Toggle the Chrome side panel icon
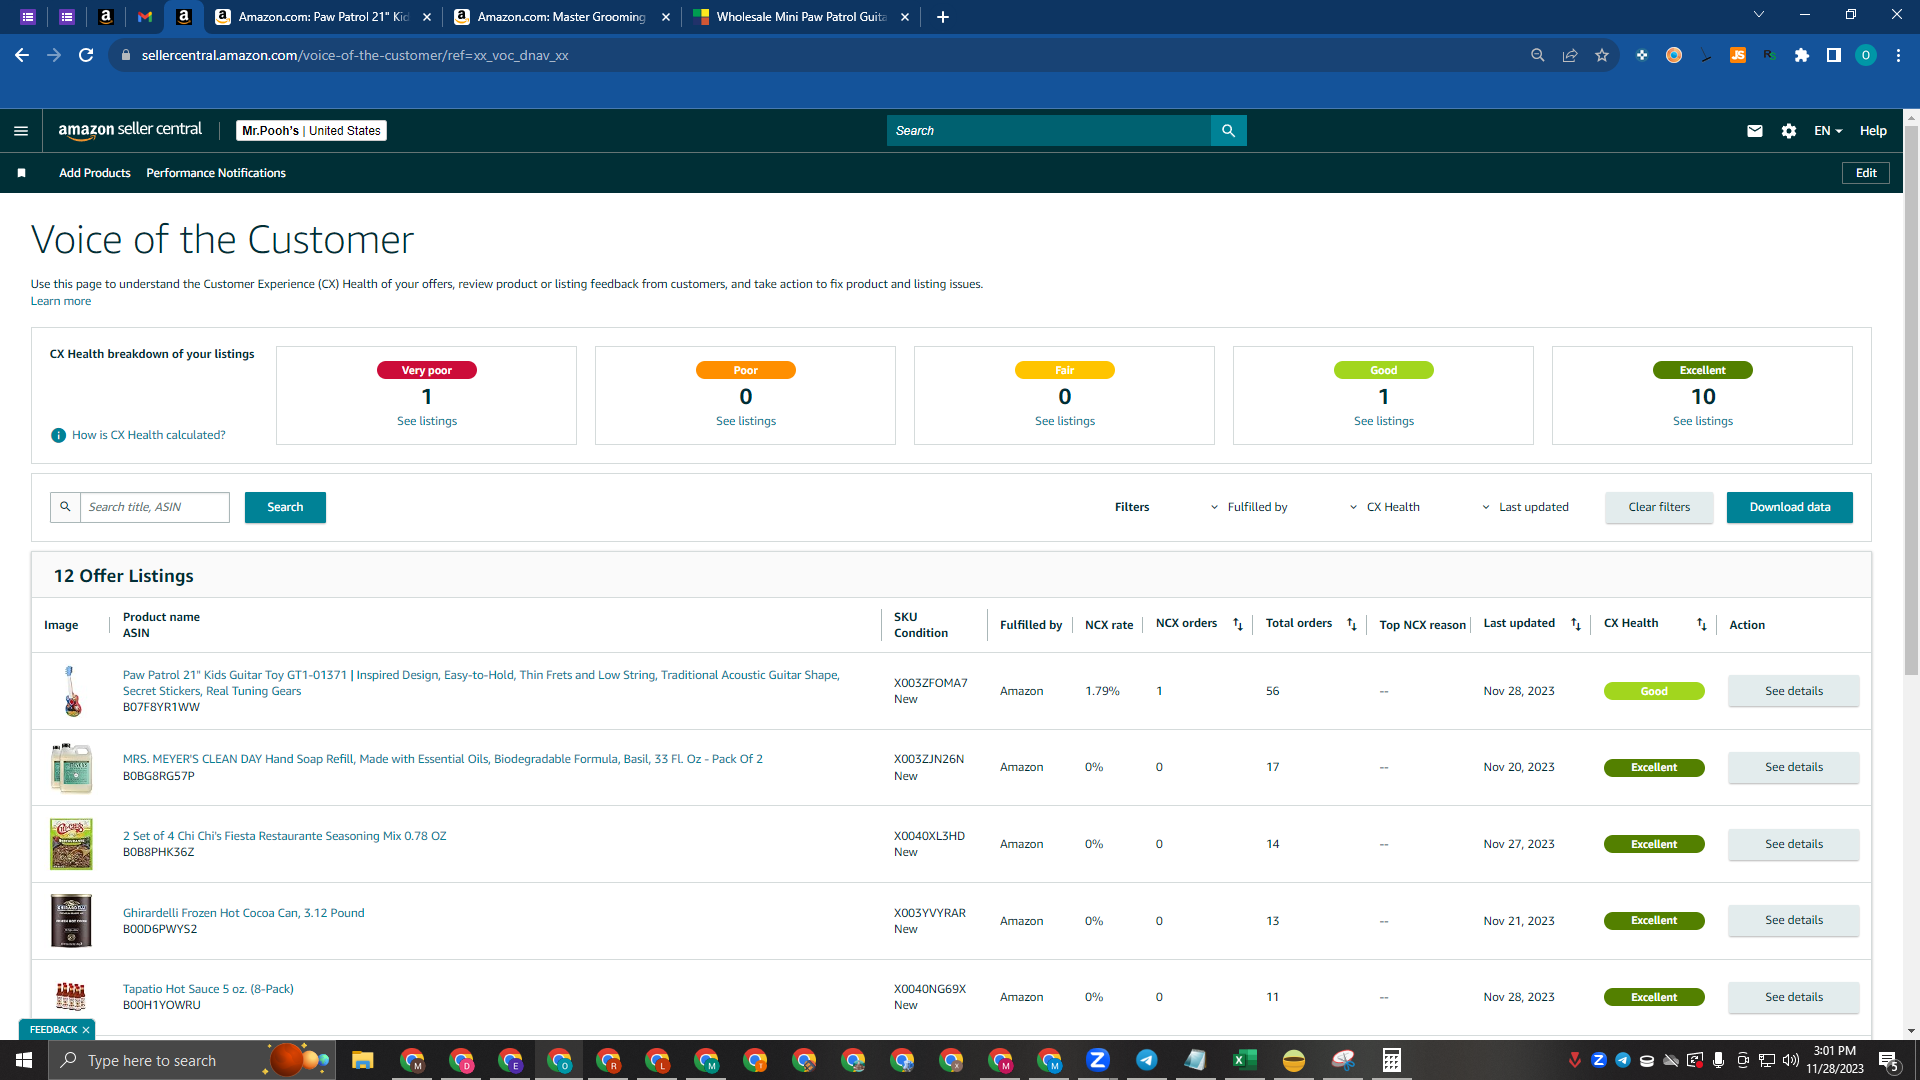Screen dimensions: 1920x1080 [1834, 55]
